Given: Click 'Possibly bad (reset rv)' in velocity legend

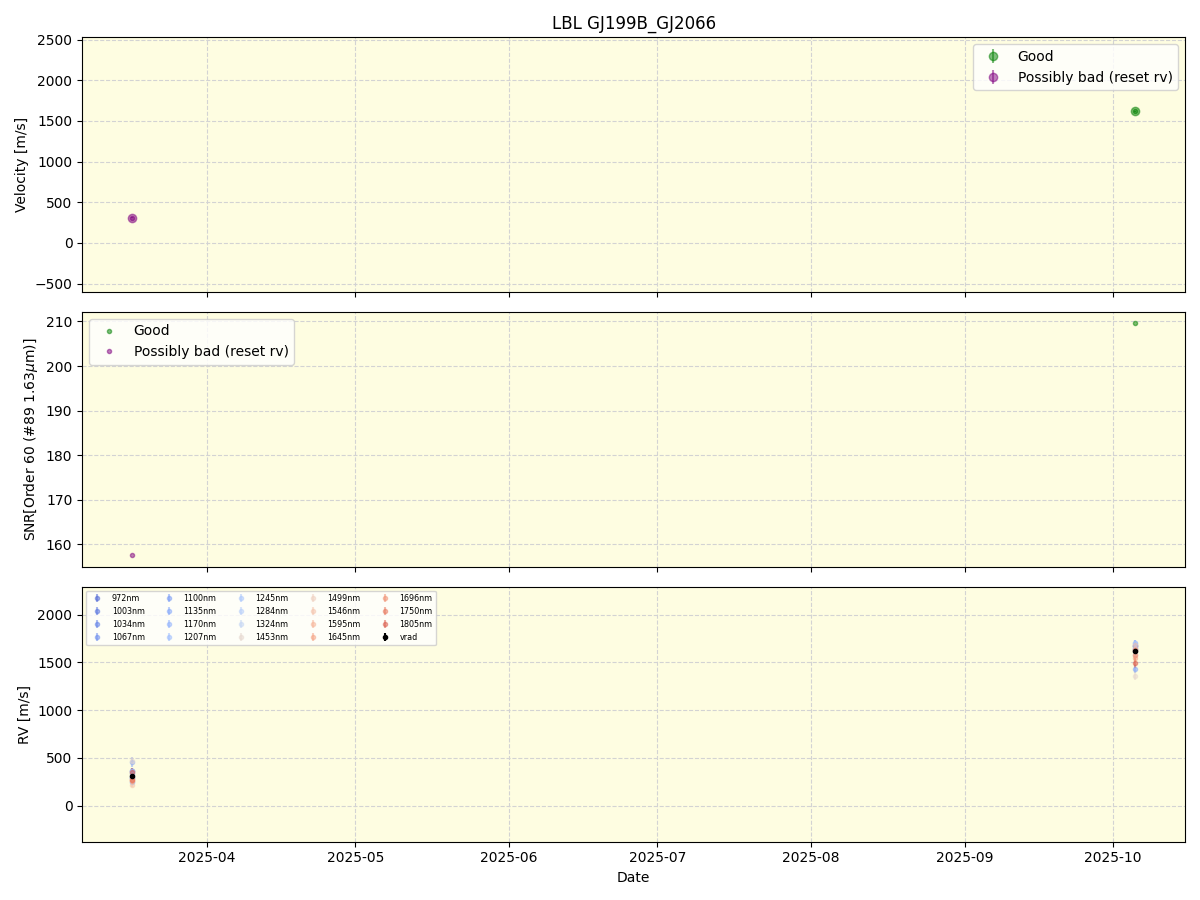Looking at the screenshot, I should click(1093, 77).
